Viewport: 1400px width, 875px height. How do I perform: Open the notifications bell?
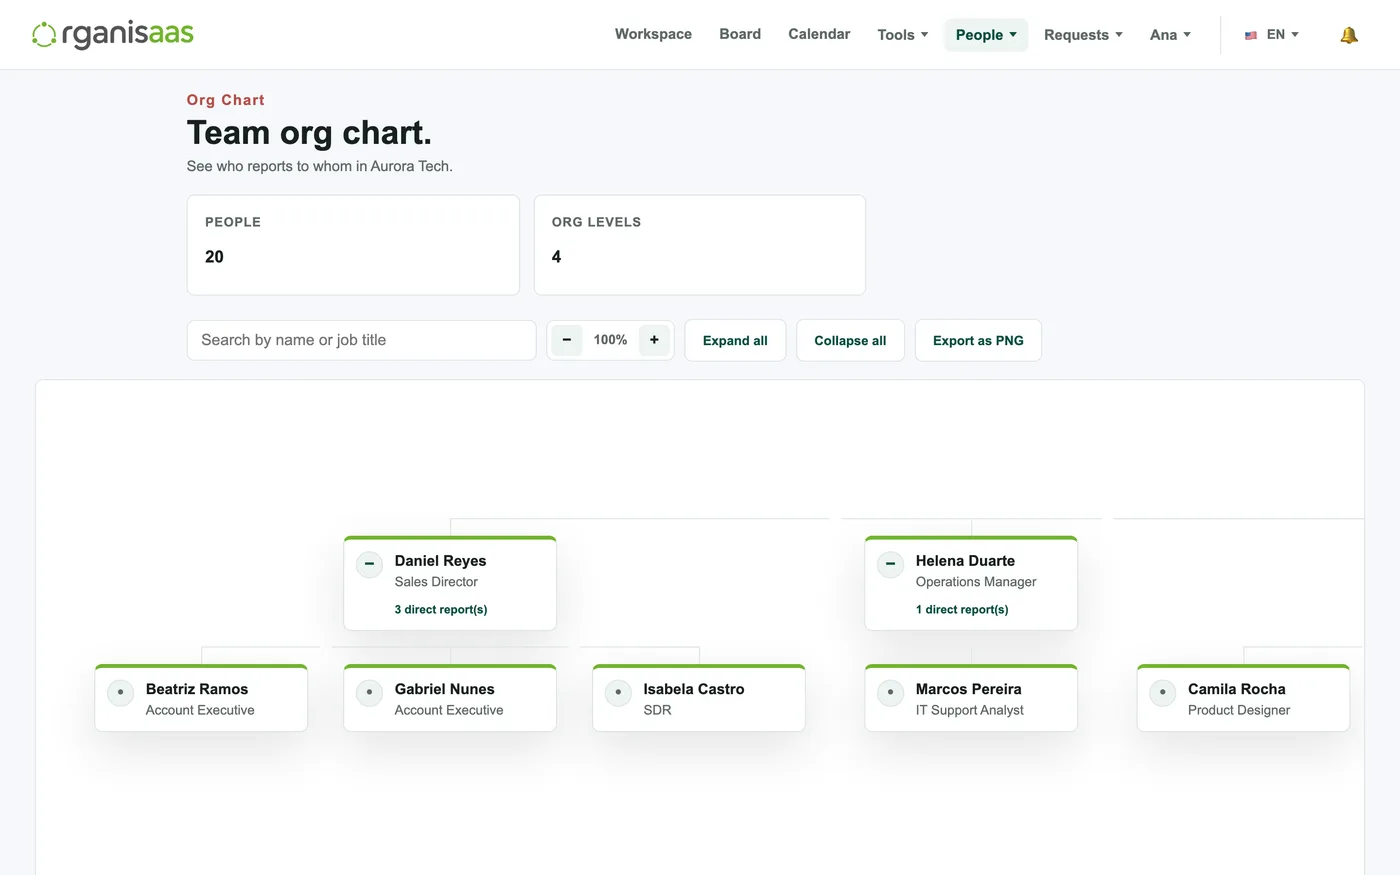[1349, 35]
